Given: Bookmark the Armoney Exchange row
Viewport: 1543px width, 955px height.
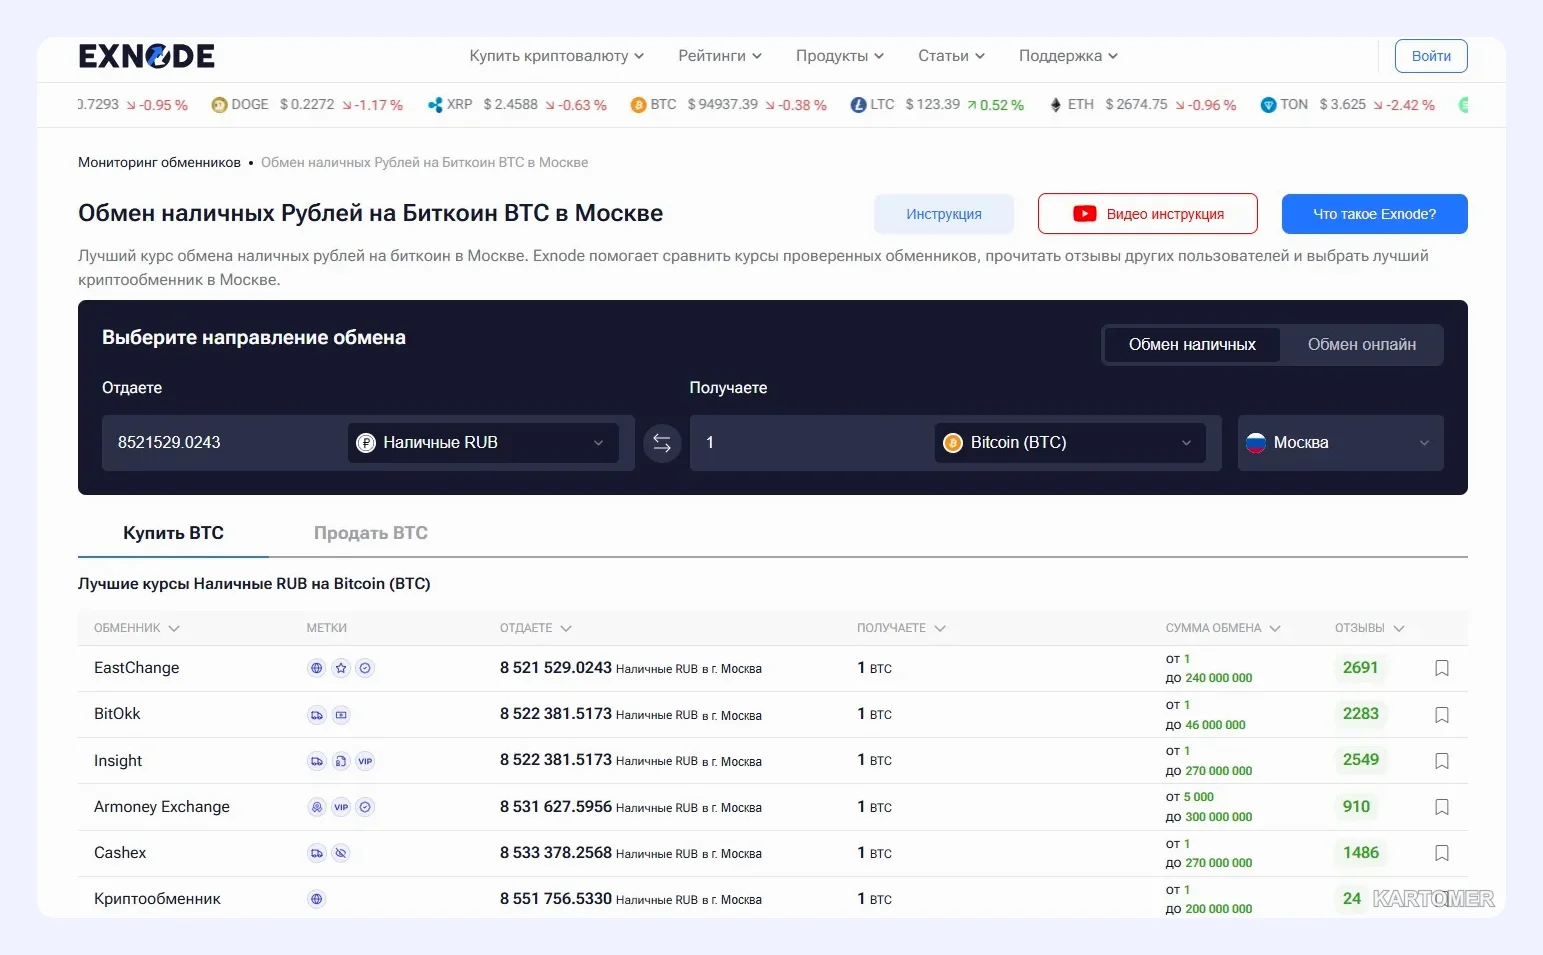Looking at the screenshot, I should pyautogui.click(x=1442, y=807).
